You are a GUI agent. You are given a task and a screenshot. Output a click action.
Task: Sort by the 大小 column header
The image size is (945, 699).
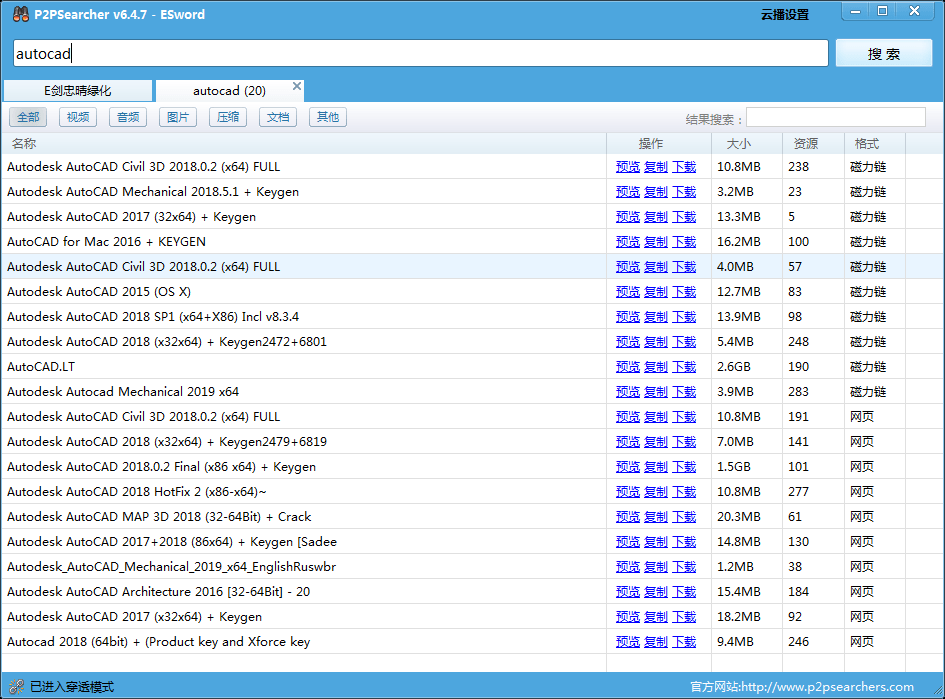(x=747, y=143)
